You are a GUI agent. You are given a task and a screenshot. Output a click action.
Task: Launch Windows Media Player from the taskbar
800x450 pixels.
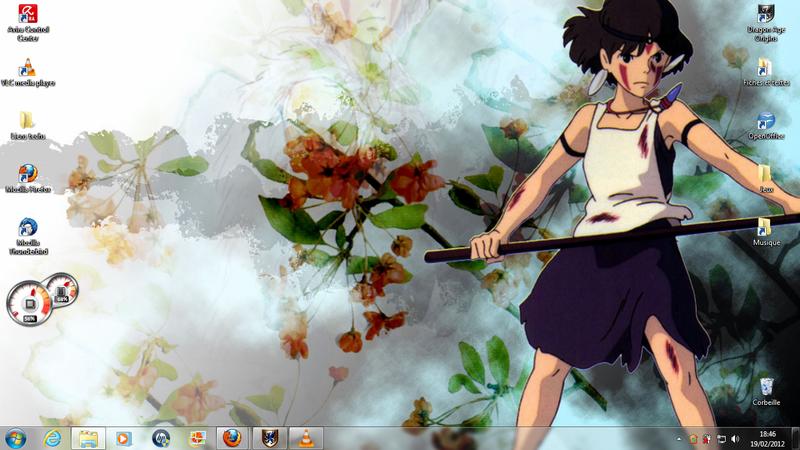click(x=123, y=438)
